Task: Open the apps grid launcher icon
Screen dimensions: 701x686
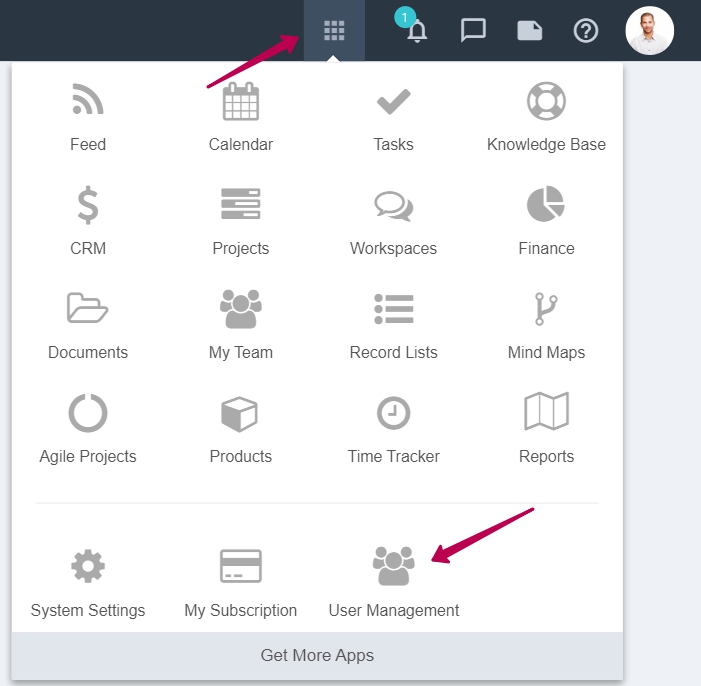Action: [334, 30]
